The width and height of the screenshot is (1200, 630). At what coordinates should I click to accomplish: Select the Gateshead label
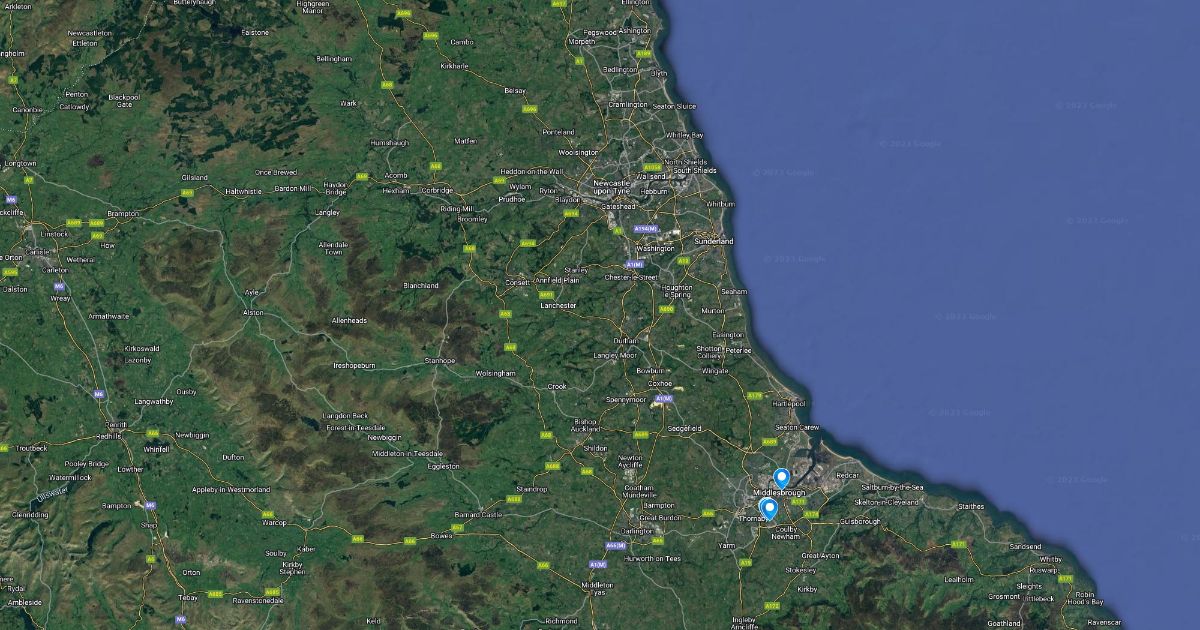[619, 206]
